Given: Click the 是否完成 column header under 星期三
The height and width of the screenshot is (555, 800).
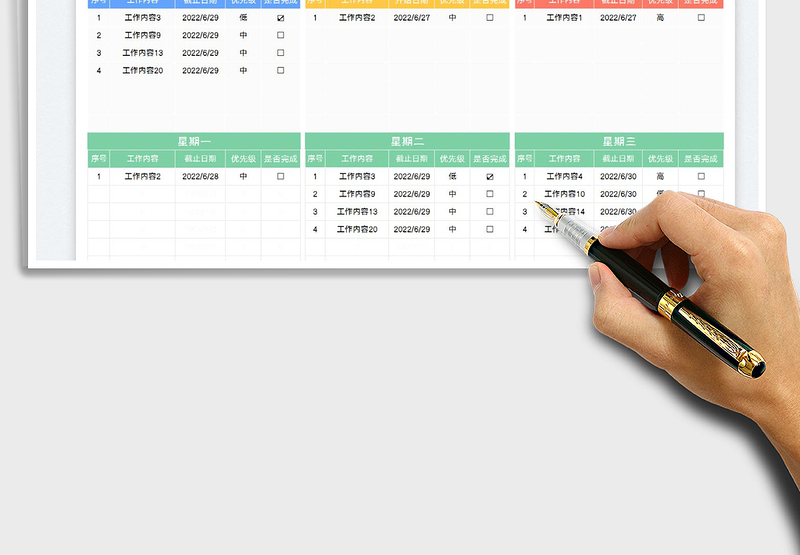Looking at the screenshot, I should 701,158.
